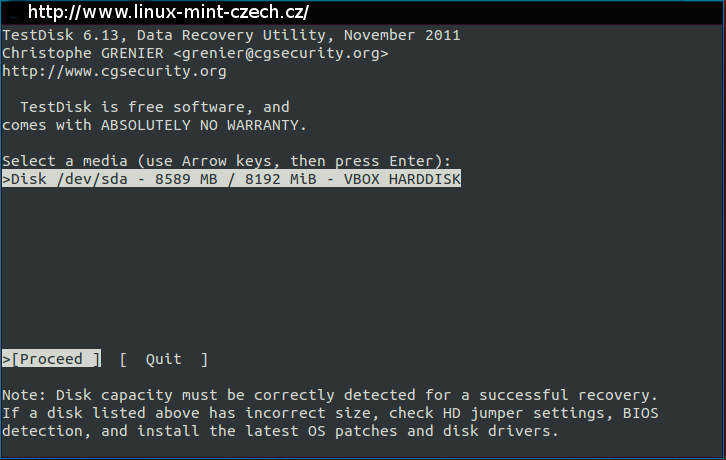The width and height of the screenshot is (726, 460).
Task: Click the 'Select a media' prompt line
Action: point(226,161)
